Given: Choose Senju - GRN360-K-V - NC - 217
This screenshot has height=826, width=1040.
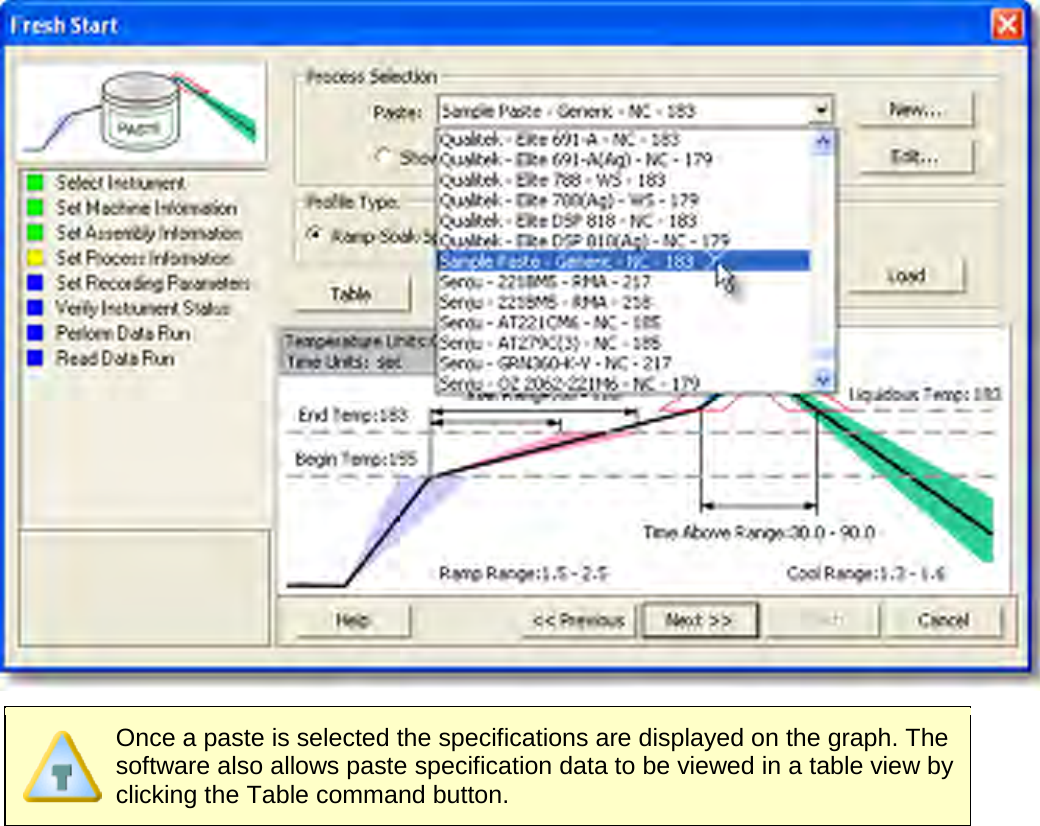Looking at the screenshot, I should point(623,364).
